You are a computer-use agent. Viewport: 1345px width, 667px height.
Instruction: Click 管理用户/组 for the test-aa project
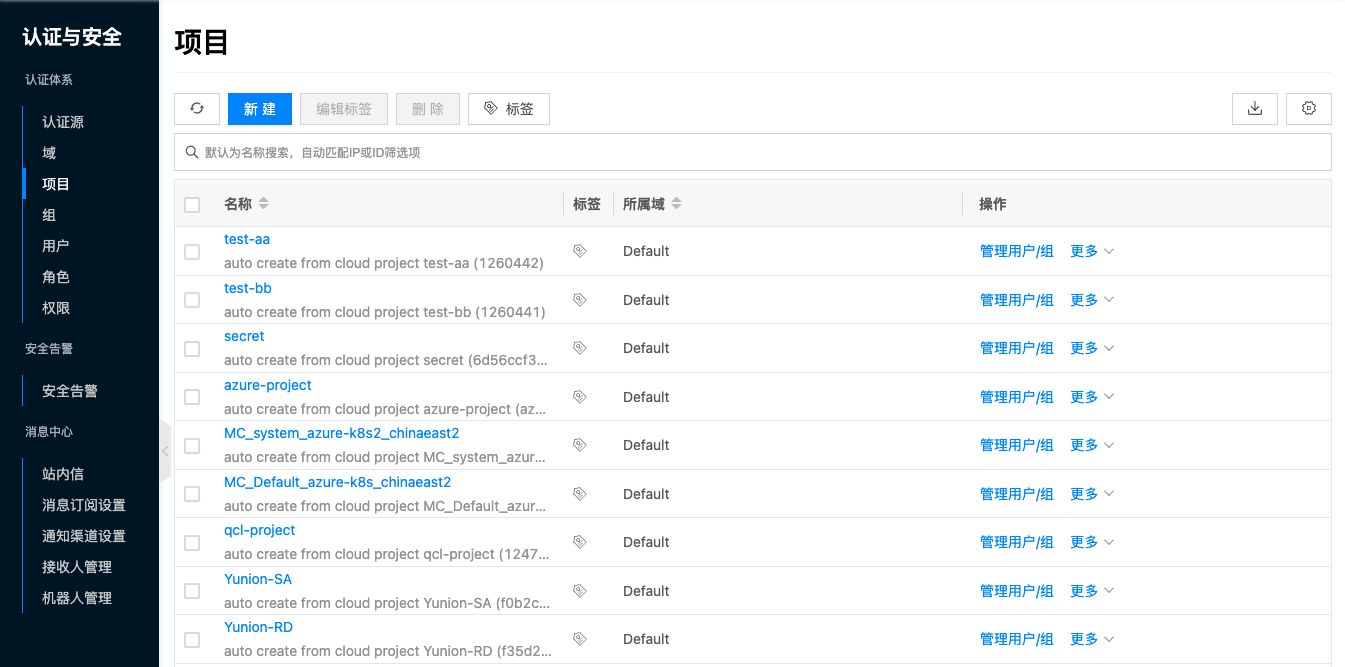[1016, 251]
